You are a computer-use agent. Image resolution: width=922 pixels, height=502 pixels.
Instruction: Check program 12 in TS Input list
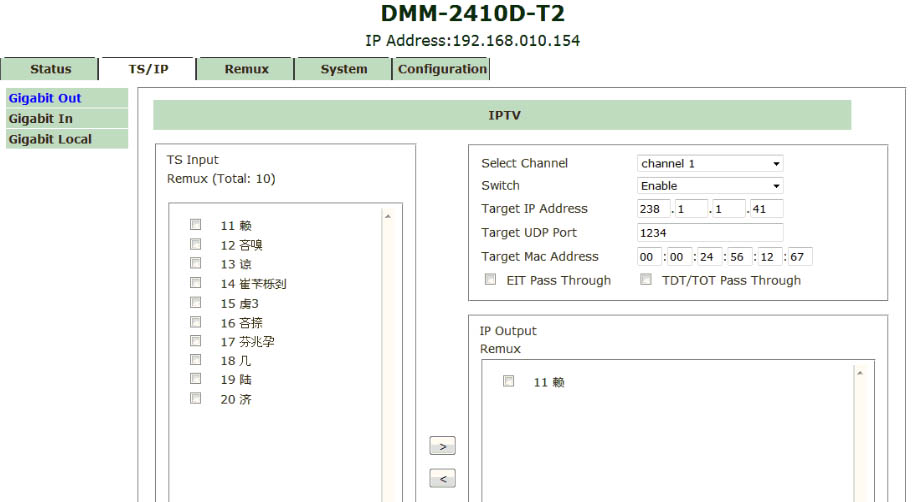[x=195, y=244]
